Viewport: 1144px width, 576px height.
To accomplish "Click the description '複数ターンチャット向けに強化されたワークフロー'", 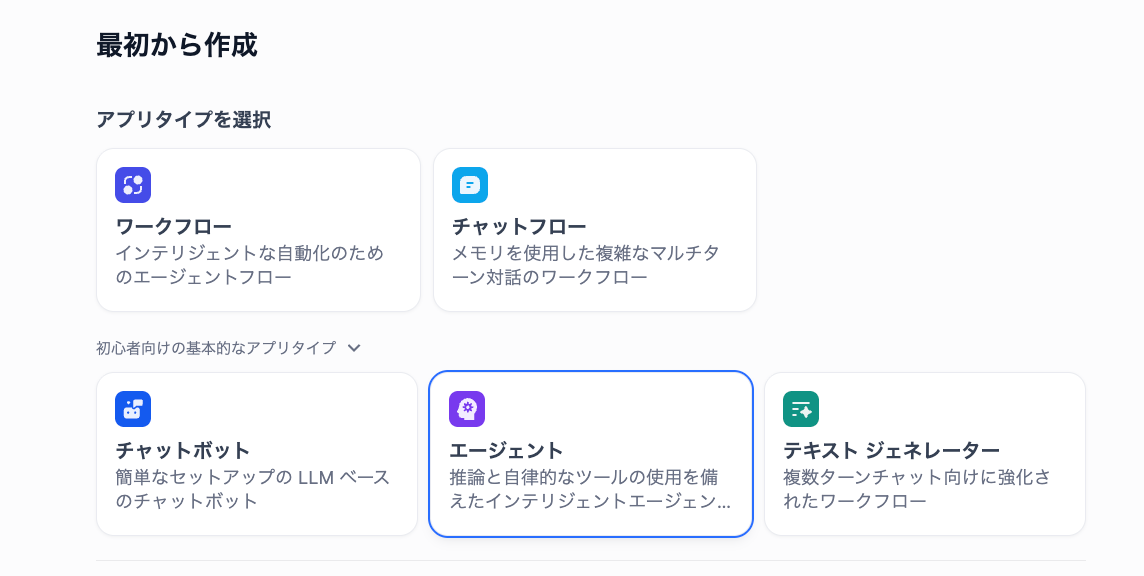I will 917,489.
